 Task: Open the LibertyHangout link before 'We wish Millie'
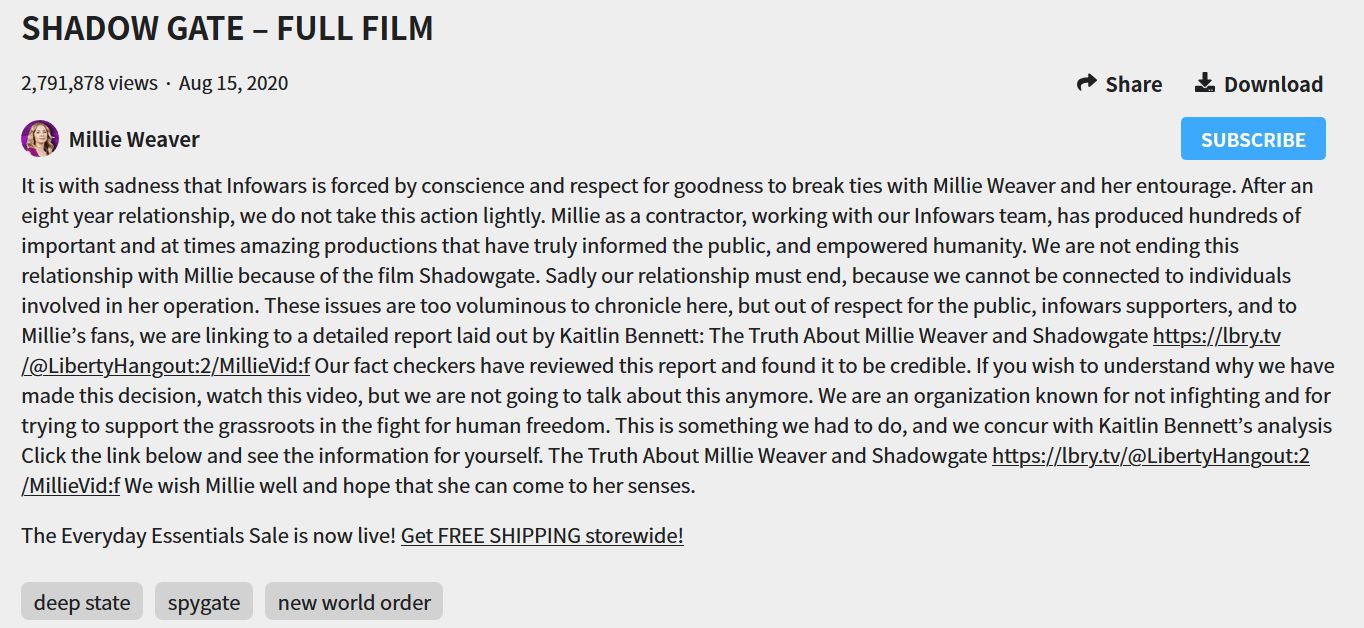click(x=1151, y=456)
